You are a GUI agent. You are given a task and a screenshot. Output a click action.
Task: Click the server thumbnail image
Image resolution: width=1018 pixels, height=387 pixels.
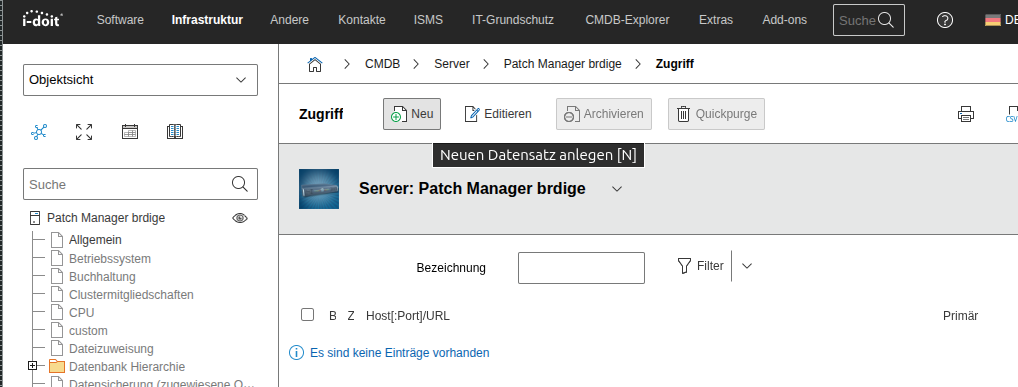319,189
